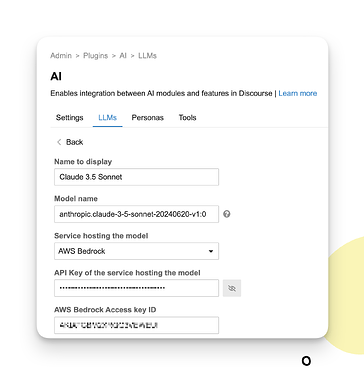
Task: Click AI in the breadcrumb
Action: click(x=123, y=56)
